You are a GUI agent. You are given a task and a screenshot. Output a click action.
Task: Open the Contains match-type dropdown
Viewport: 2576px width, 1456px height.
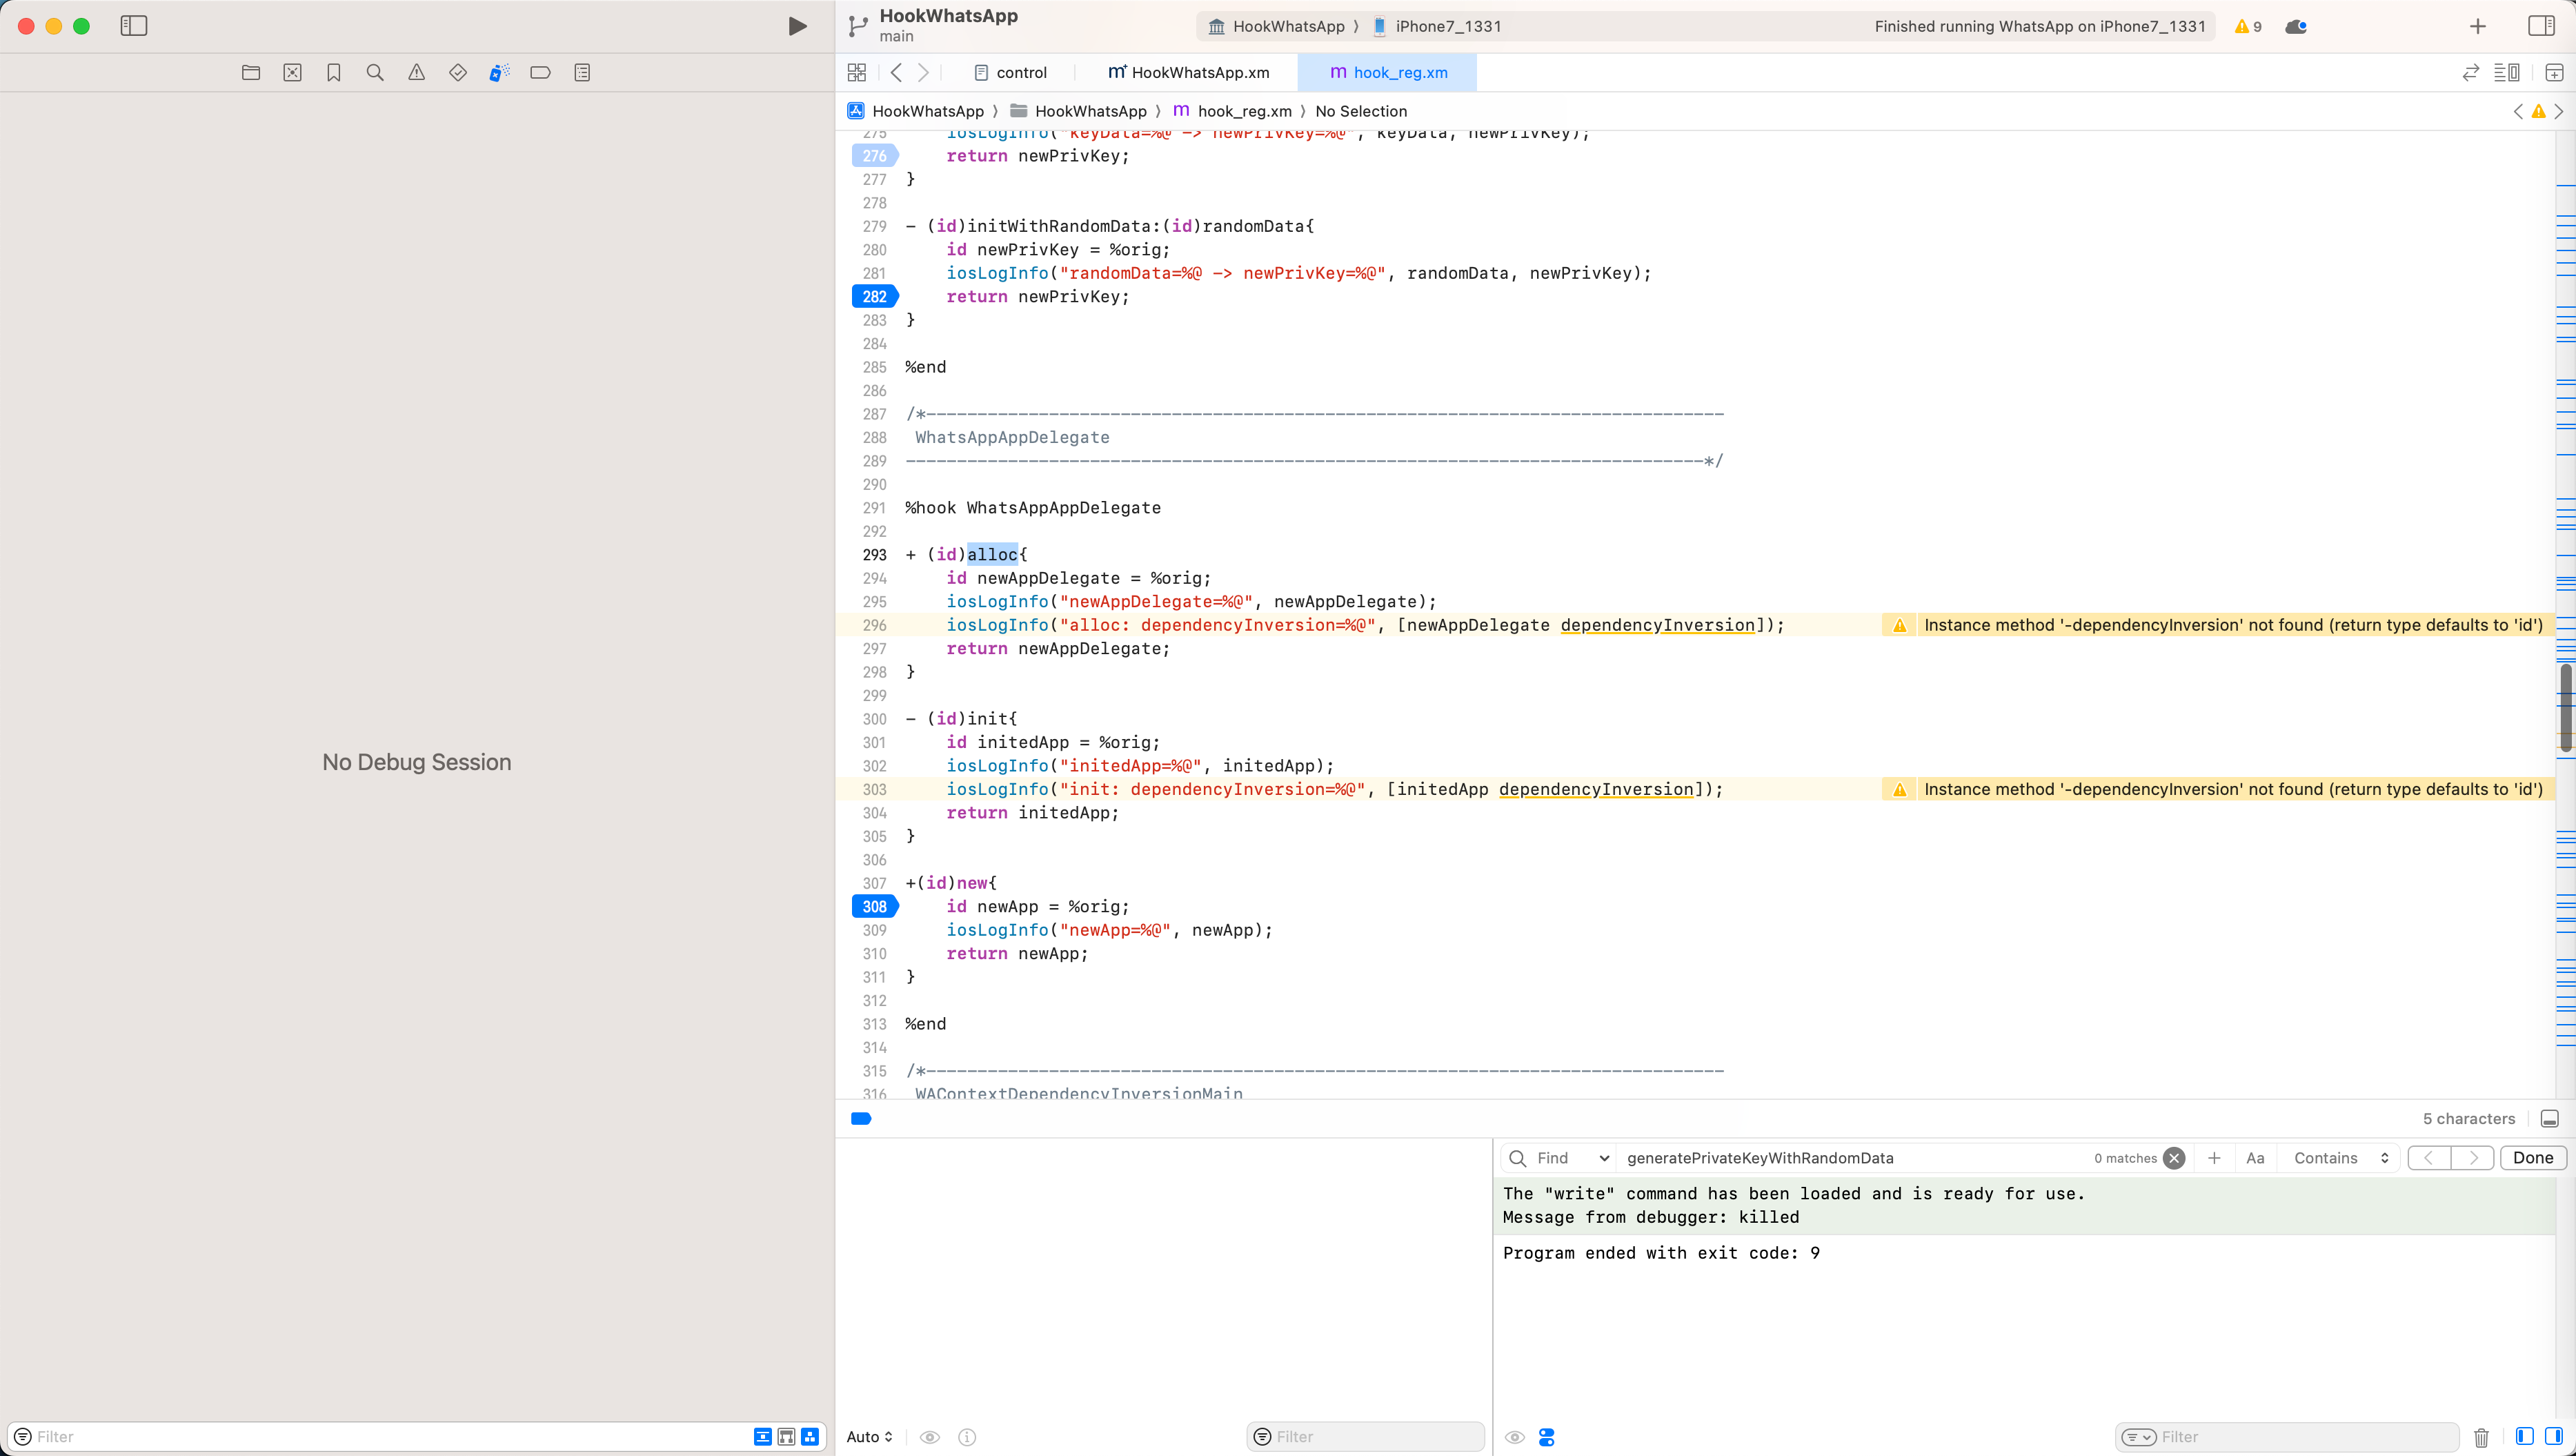2340,1158
